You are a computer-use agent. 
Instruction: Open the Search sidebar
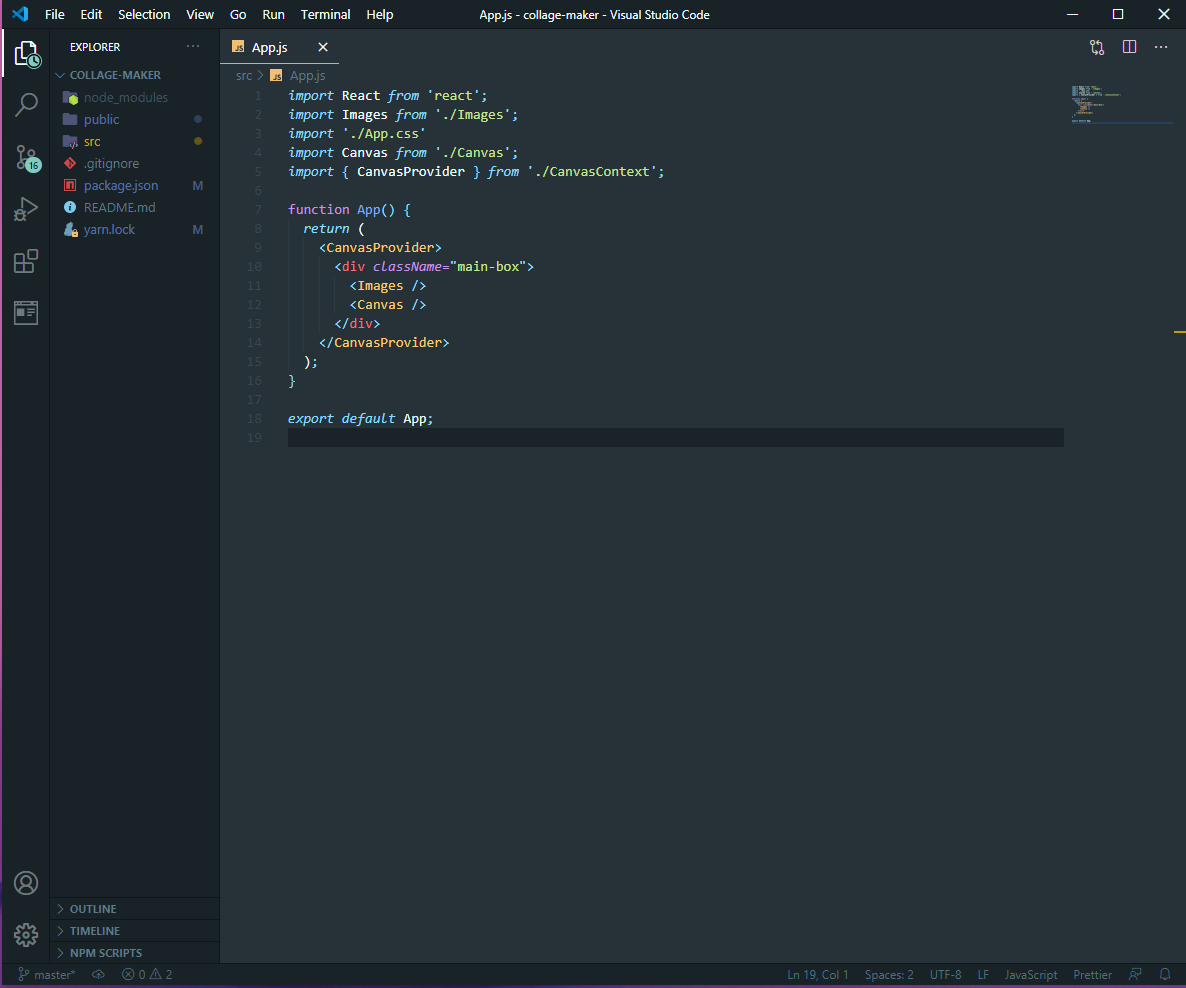(x=25, y=105)
